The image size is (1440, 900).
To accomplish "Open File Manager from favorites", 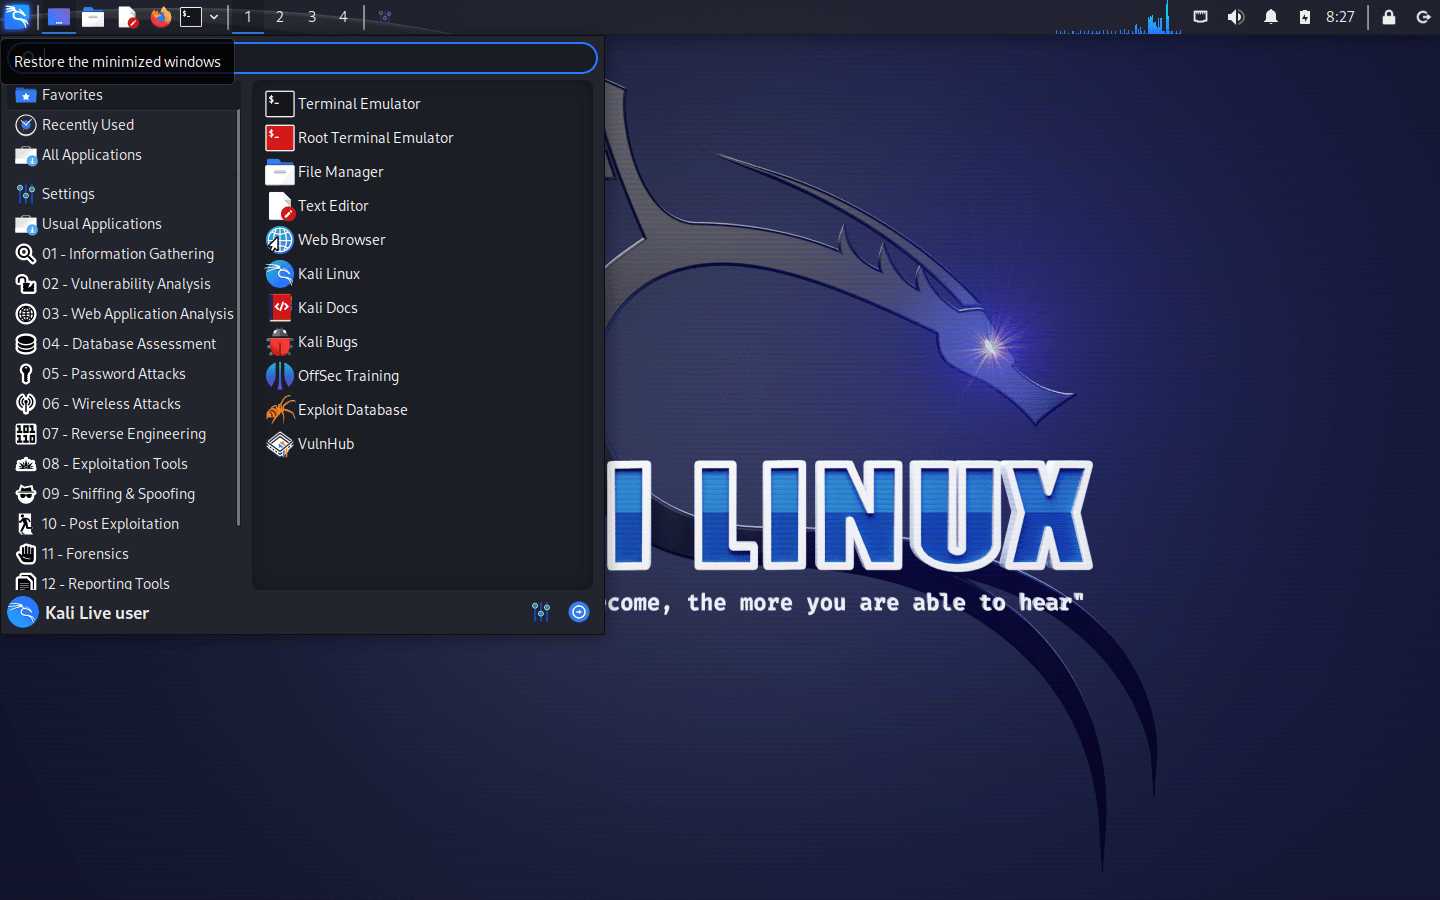I will click(422, 172).
